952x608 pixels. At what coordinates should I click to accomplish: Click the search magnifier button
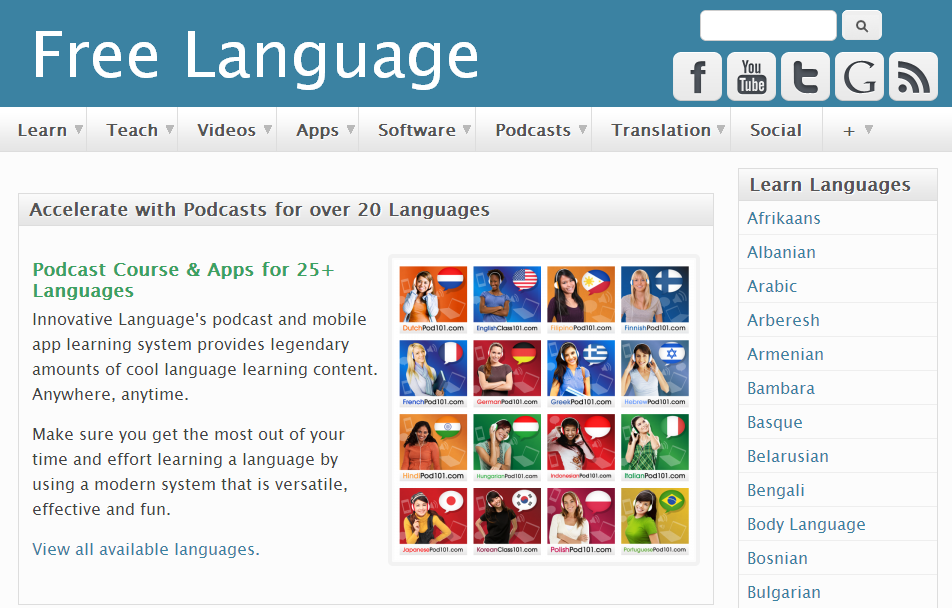pos(861,25)
